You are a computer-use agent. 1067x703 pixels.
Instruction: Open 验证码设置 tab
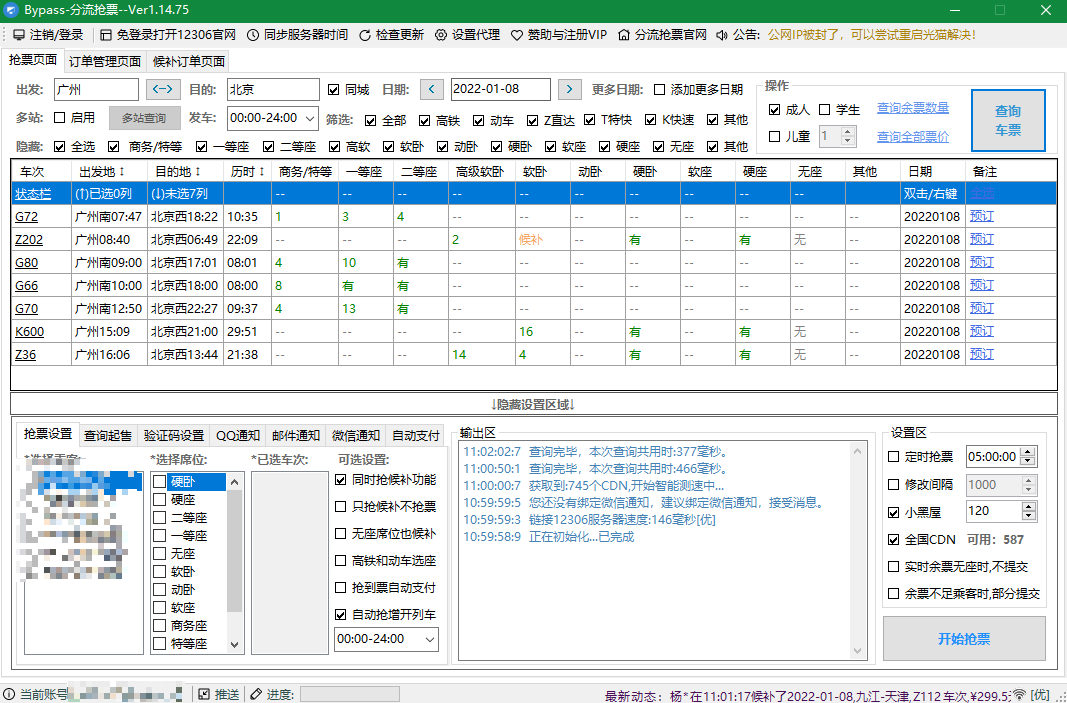tap(174, 436)
